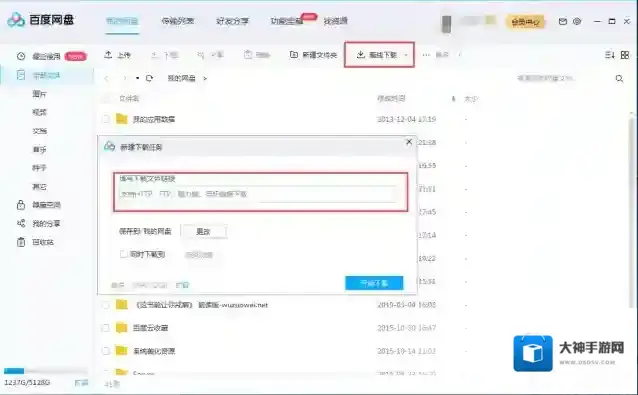
Task: Switch to 传输列表 tab
Action: 177,21
